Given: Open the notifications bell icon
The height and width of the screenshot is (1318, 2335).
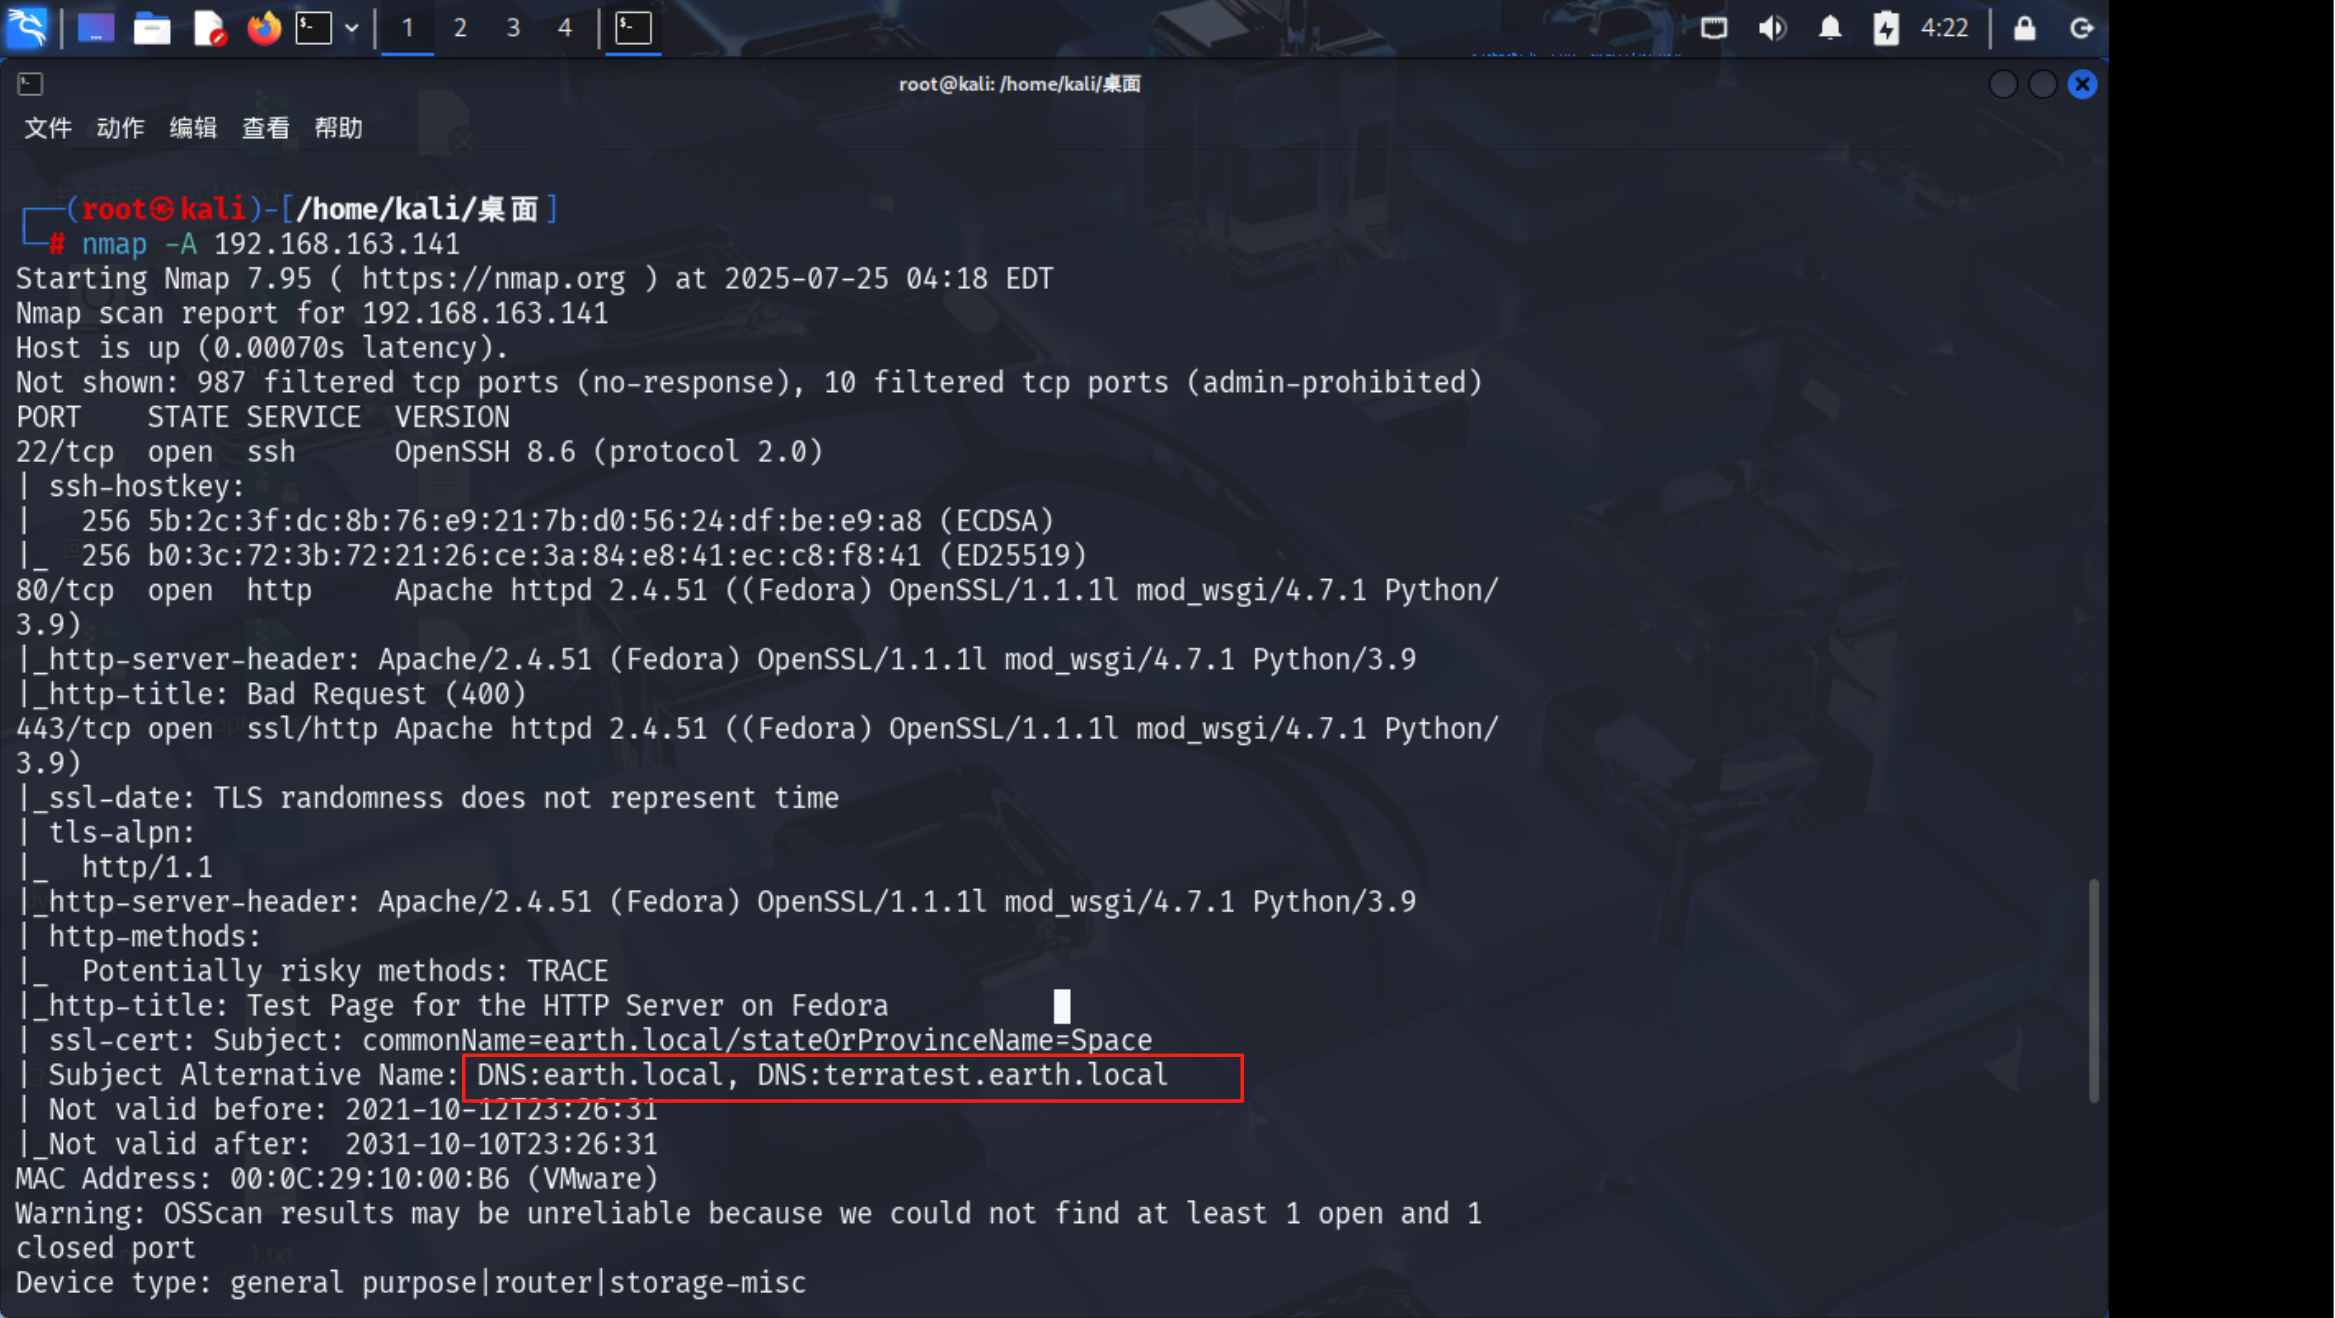Looking at the screenshot, I should pos(1829,28).
